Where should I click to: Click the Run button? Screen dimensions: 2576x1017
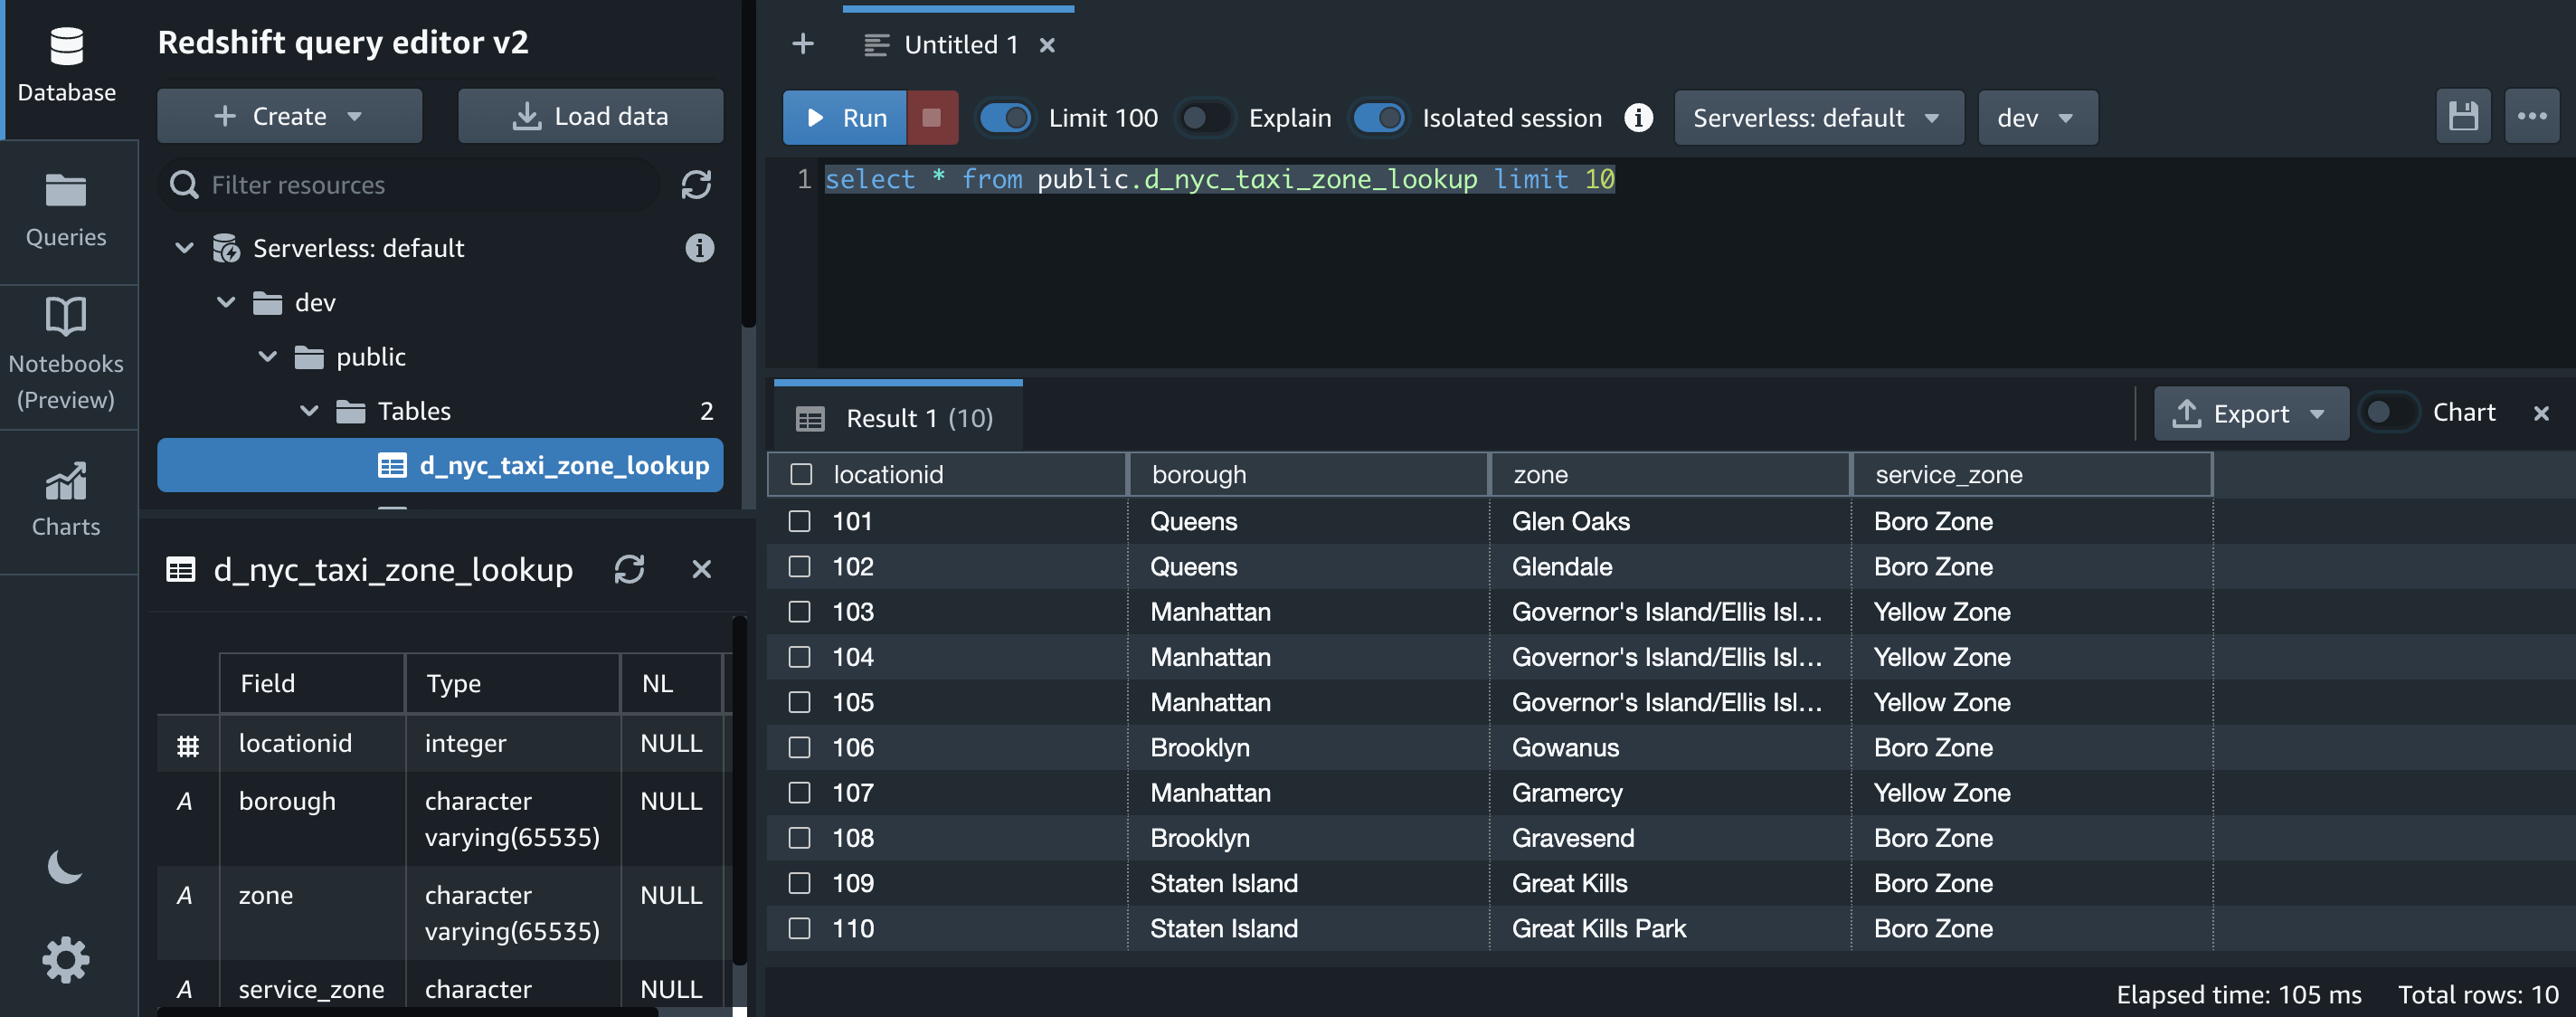pos(845,117)
